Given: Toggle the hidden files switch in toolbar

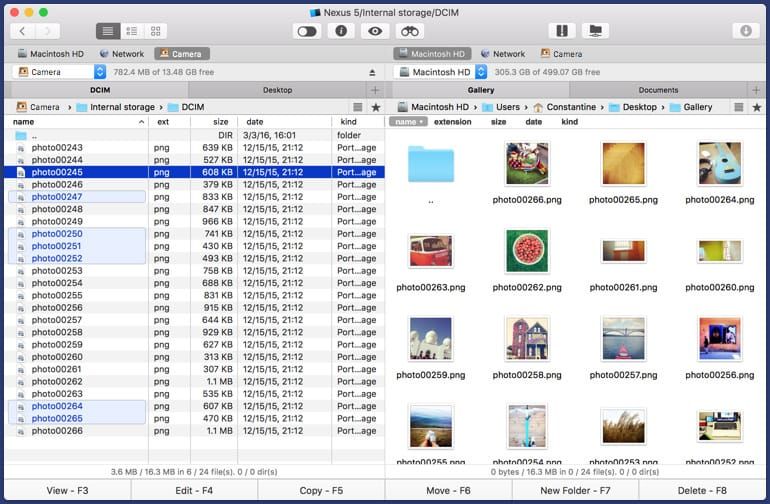Looking at the screenshot, I should [x=306, y=31].
